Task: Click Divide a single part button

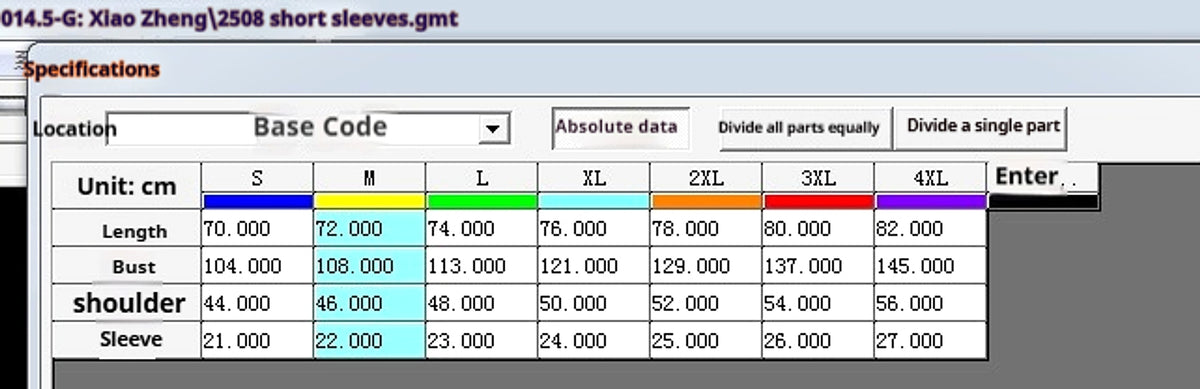Action: click(981, 127)
